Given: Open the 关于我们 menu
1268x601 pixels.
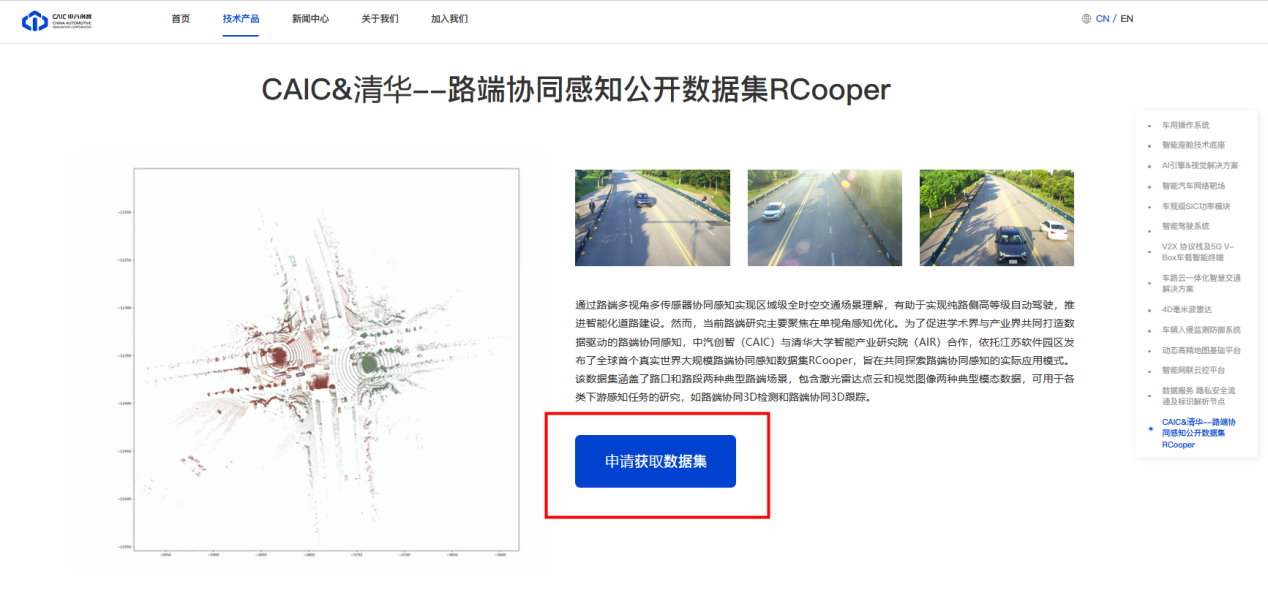Looking at the screenshot, I should (380, 19).
